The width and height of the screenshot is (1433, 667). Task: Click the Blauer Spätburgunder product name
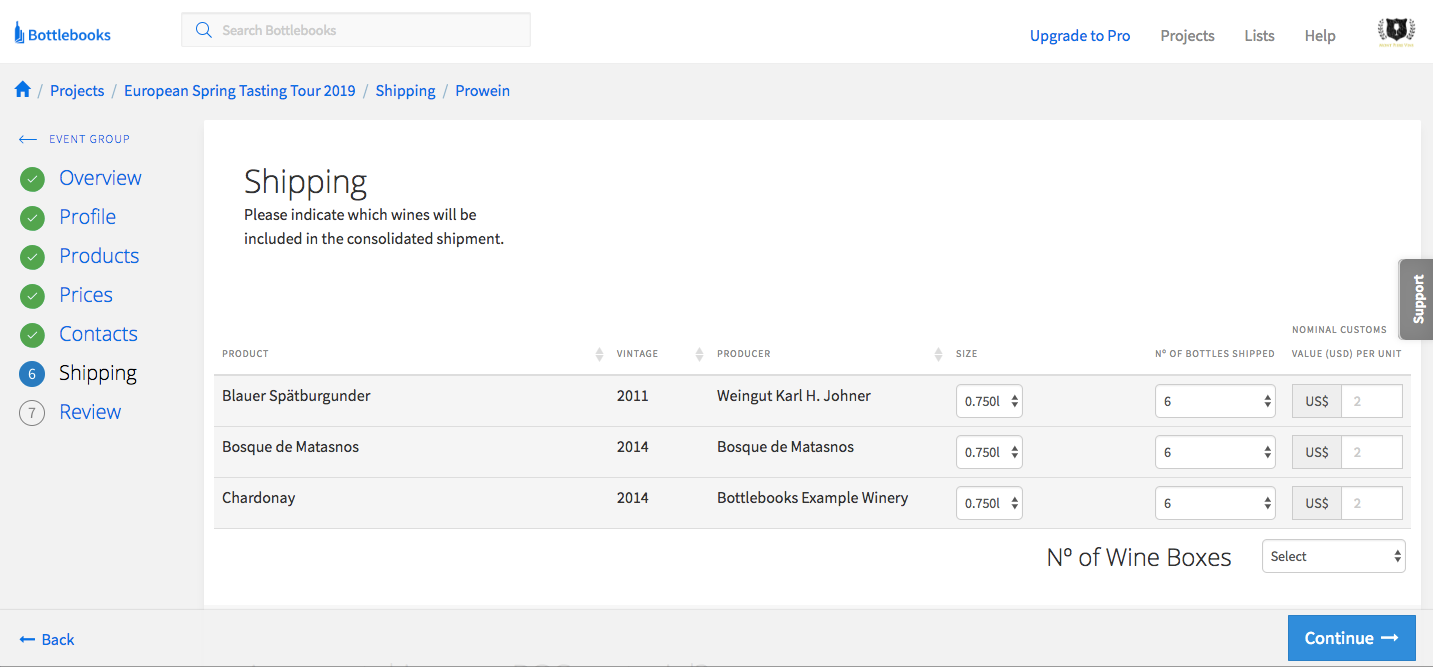(x=296, y=396)
